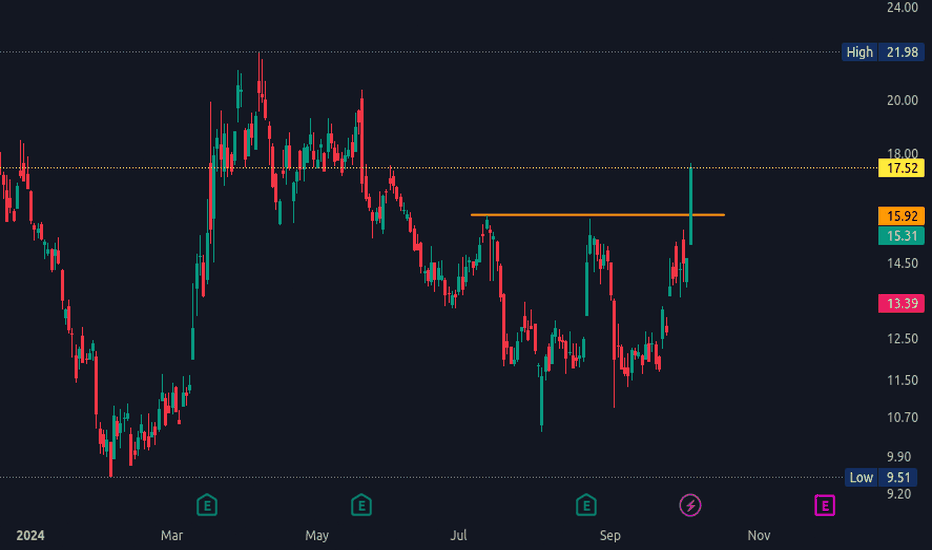Click the 20.00 price scale value
Screen dimensions: 932x550
tap(902, 100)
